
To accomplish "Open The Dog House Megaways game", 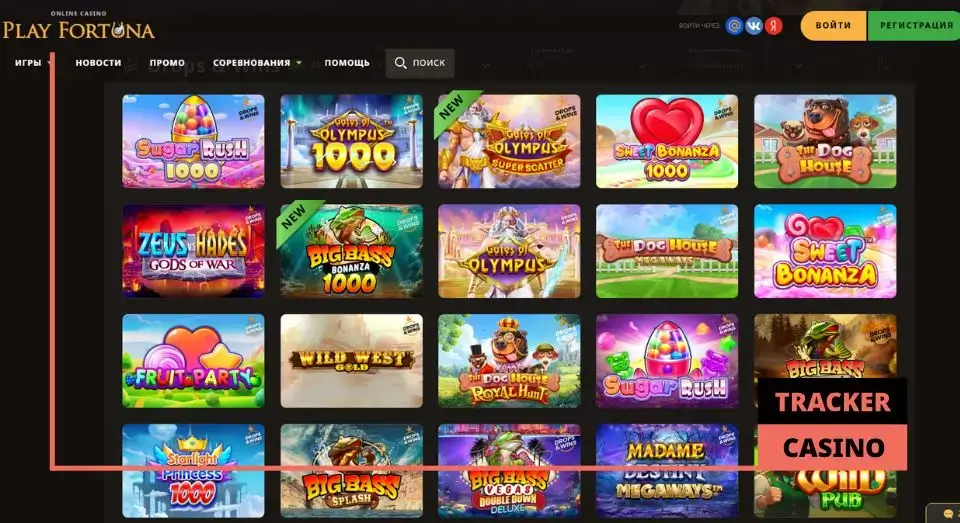I will pos(667,251).
